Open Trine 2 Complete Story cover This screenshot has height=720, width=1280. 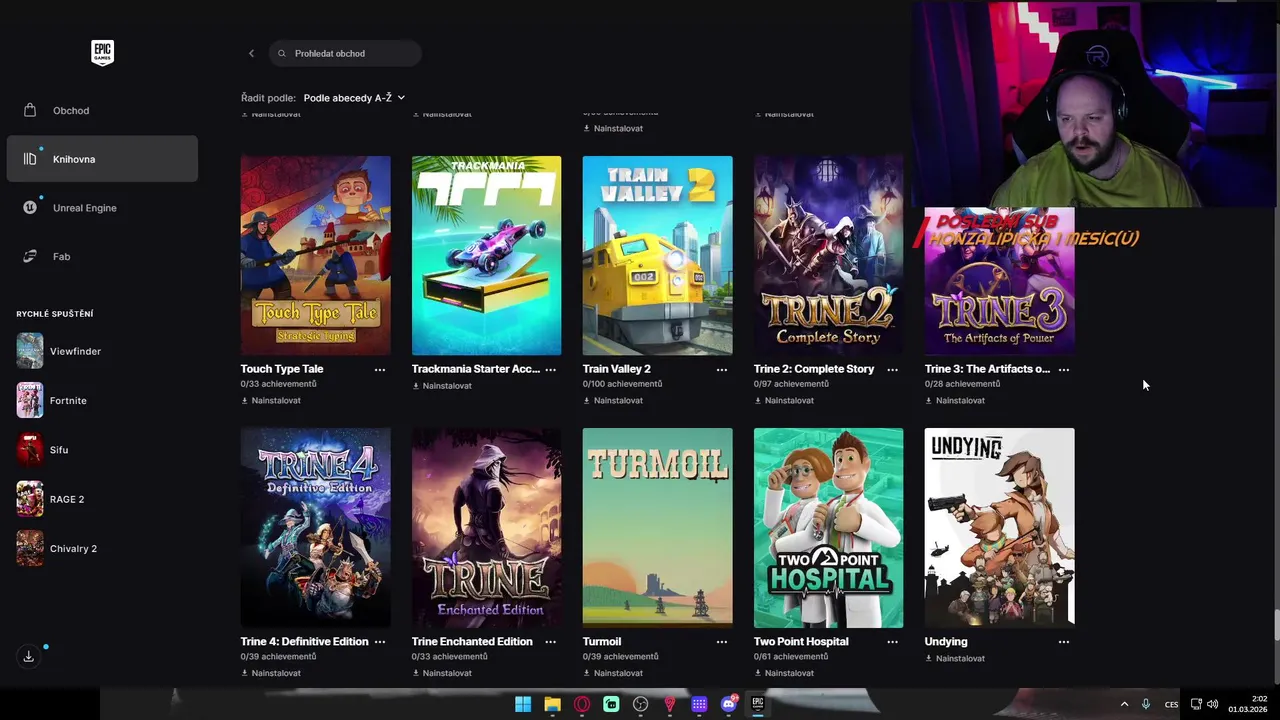(x=829, y=255)
